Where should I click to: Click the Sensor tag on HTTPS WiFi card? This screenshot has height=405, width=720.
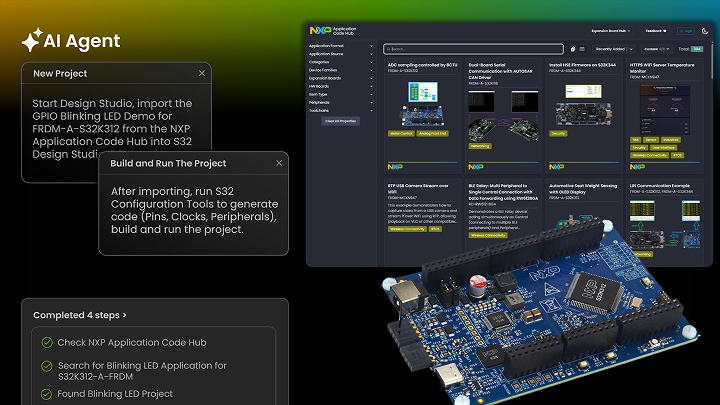click(651, 140)
